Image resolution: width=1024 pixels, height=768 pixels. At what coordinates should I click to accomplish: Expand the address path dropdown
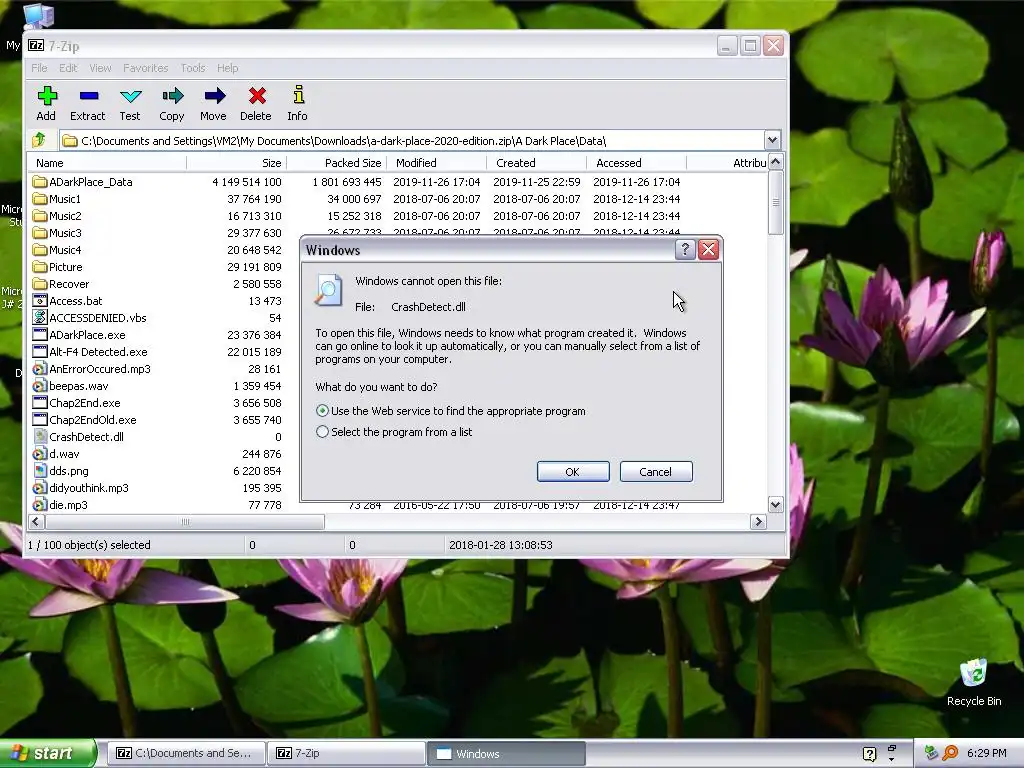[772, 140]
